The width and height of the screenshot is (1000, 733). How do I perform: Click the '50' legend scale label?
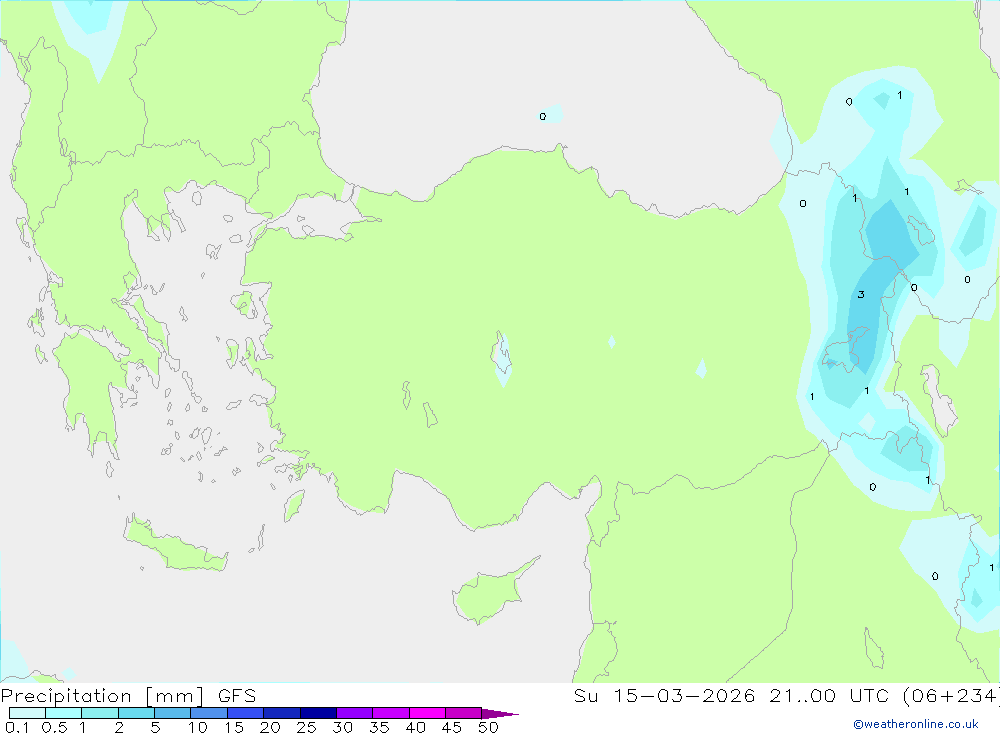click(489, 727)
